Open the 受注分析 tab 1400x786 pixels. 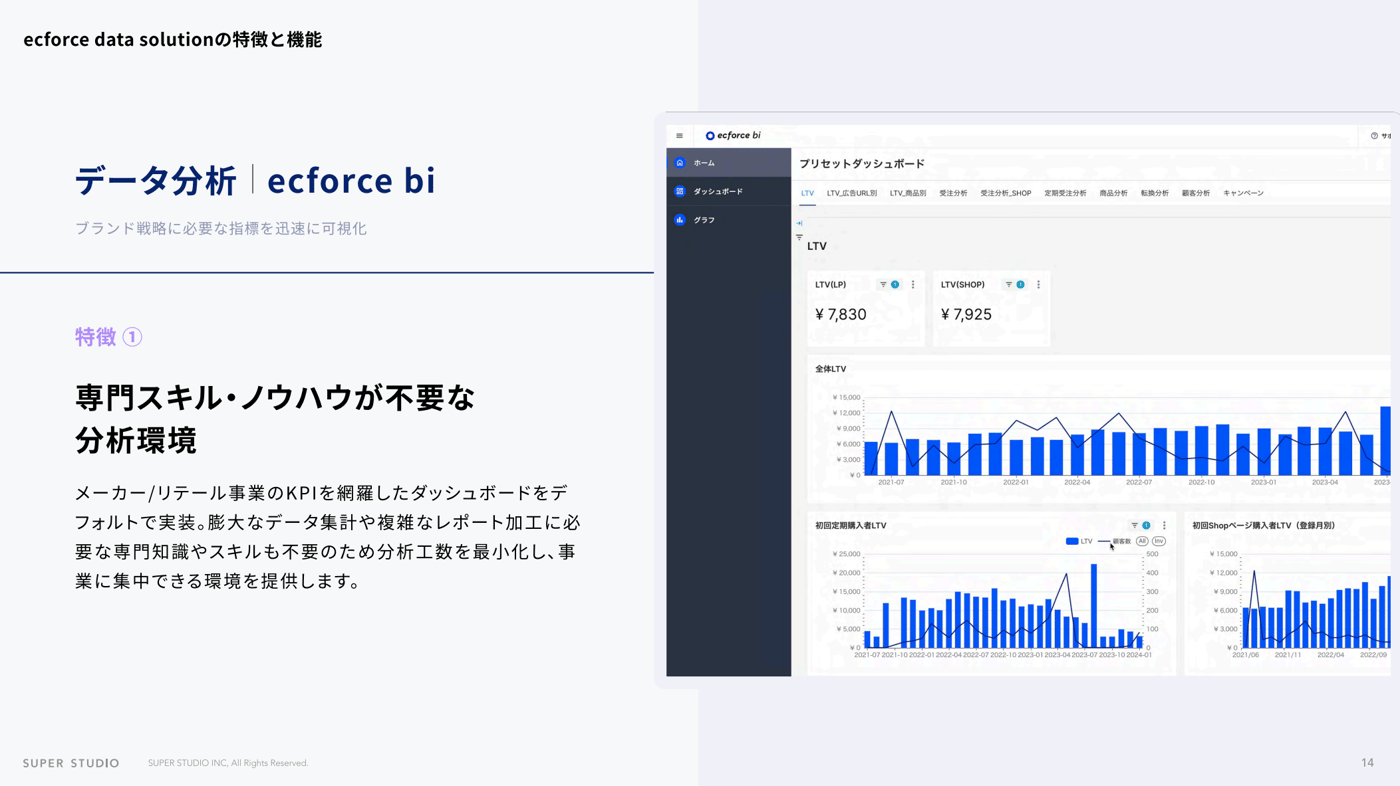[x=953, y=193]
